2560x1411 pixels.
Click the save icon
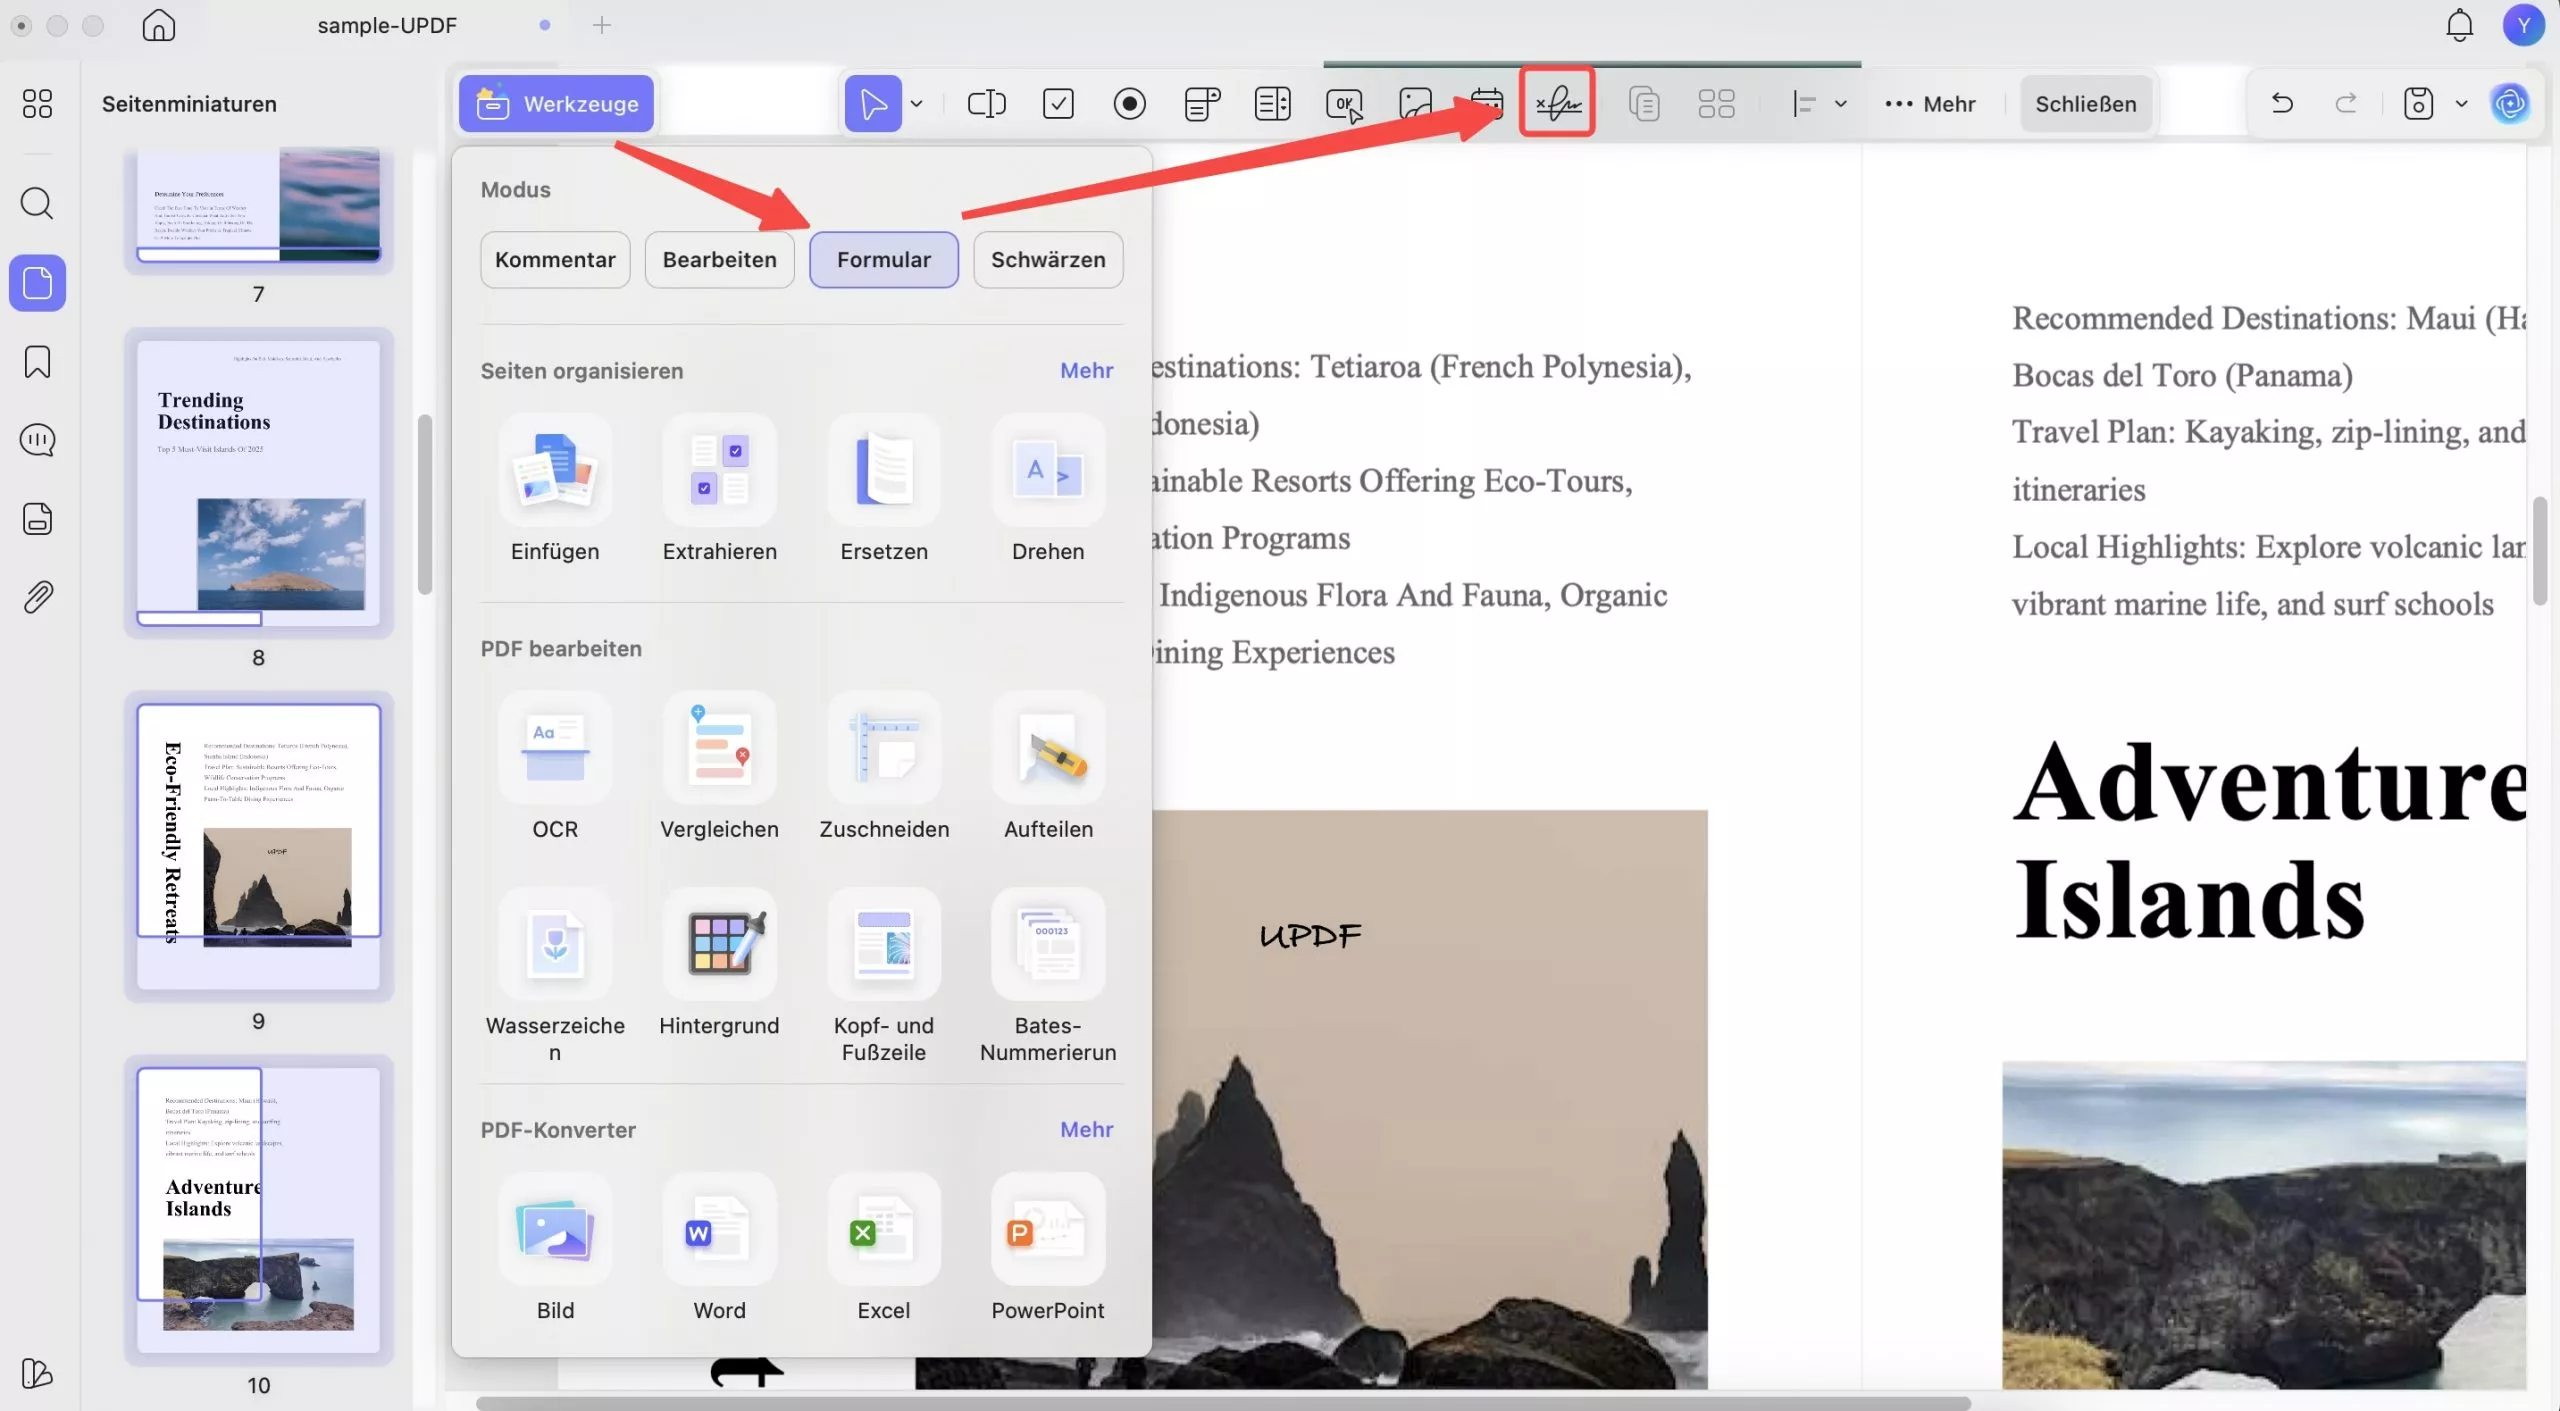pyautogui.click(x=2418, y=103)
